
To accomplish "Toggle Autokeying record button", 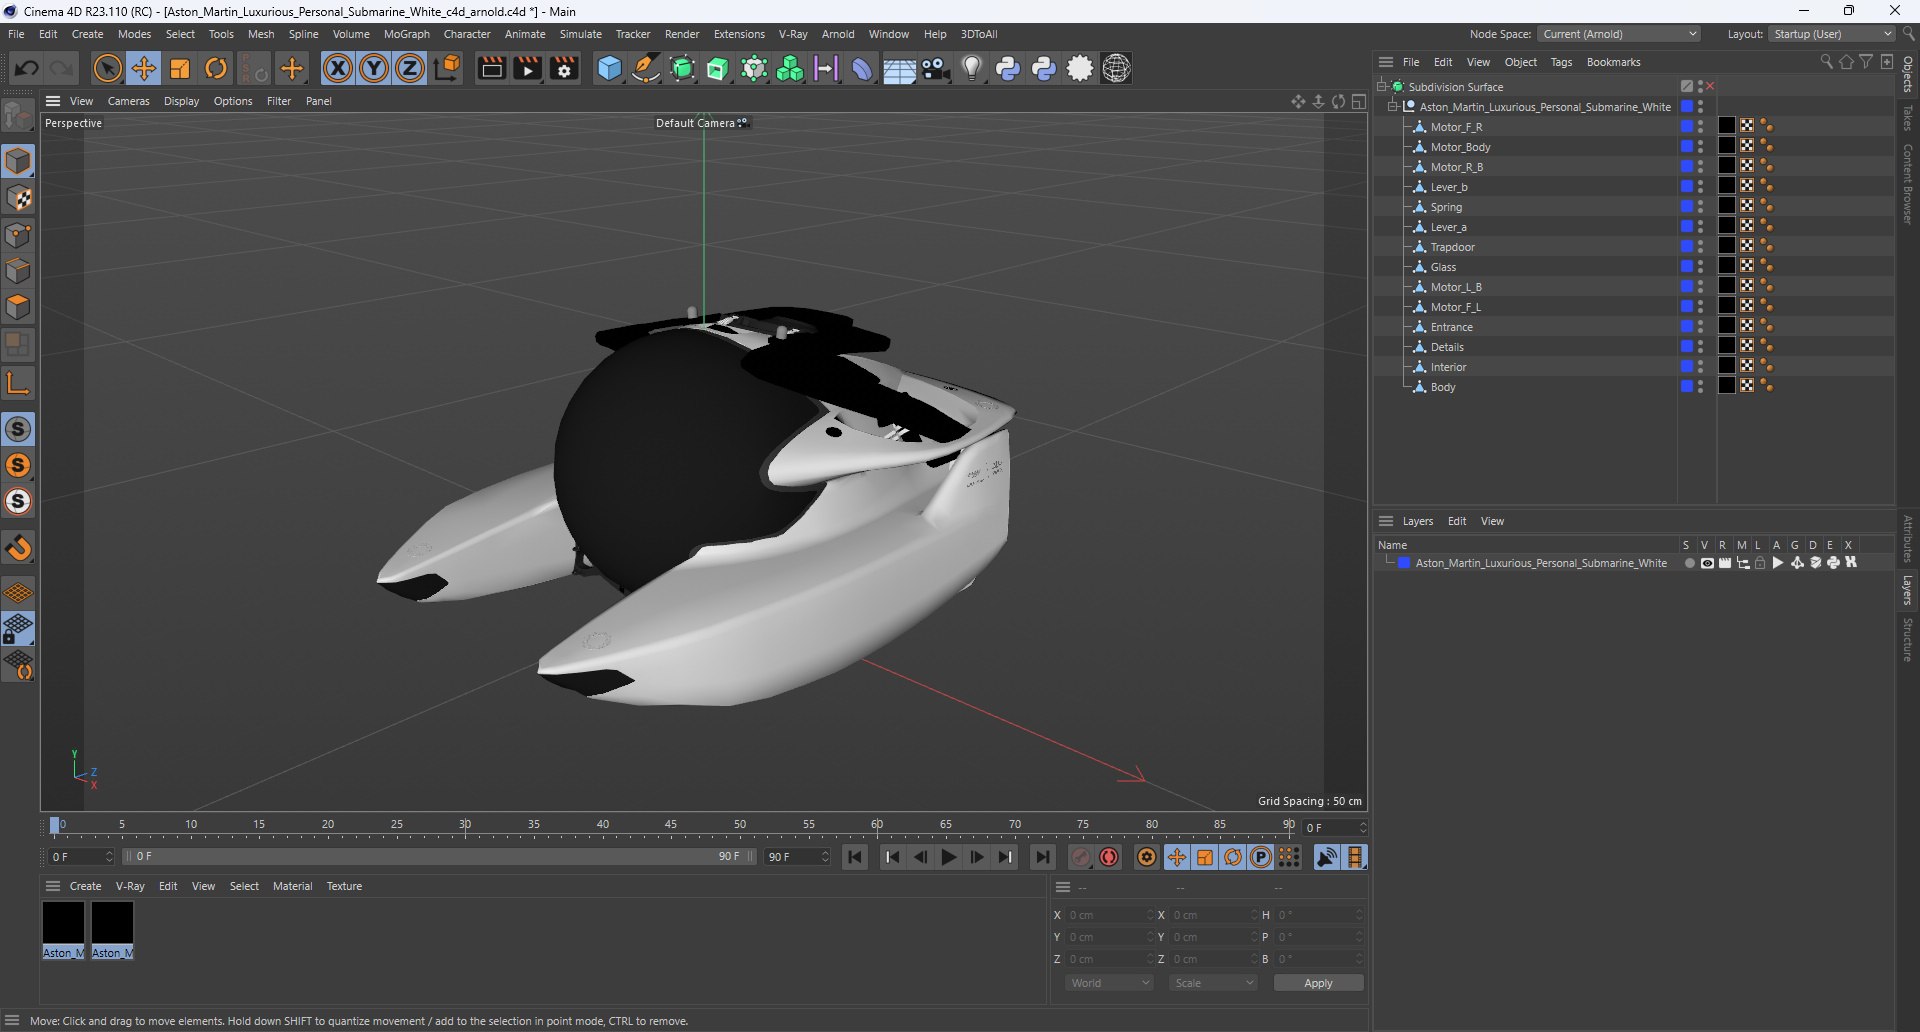I will pyautogui.click(x=1109, y=857).
